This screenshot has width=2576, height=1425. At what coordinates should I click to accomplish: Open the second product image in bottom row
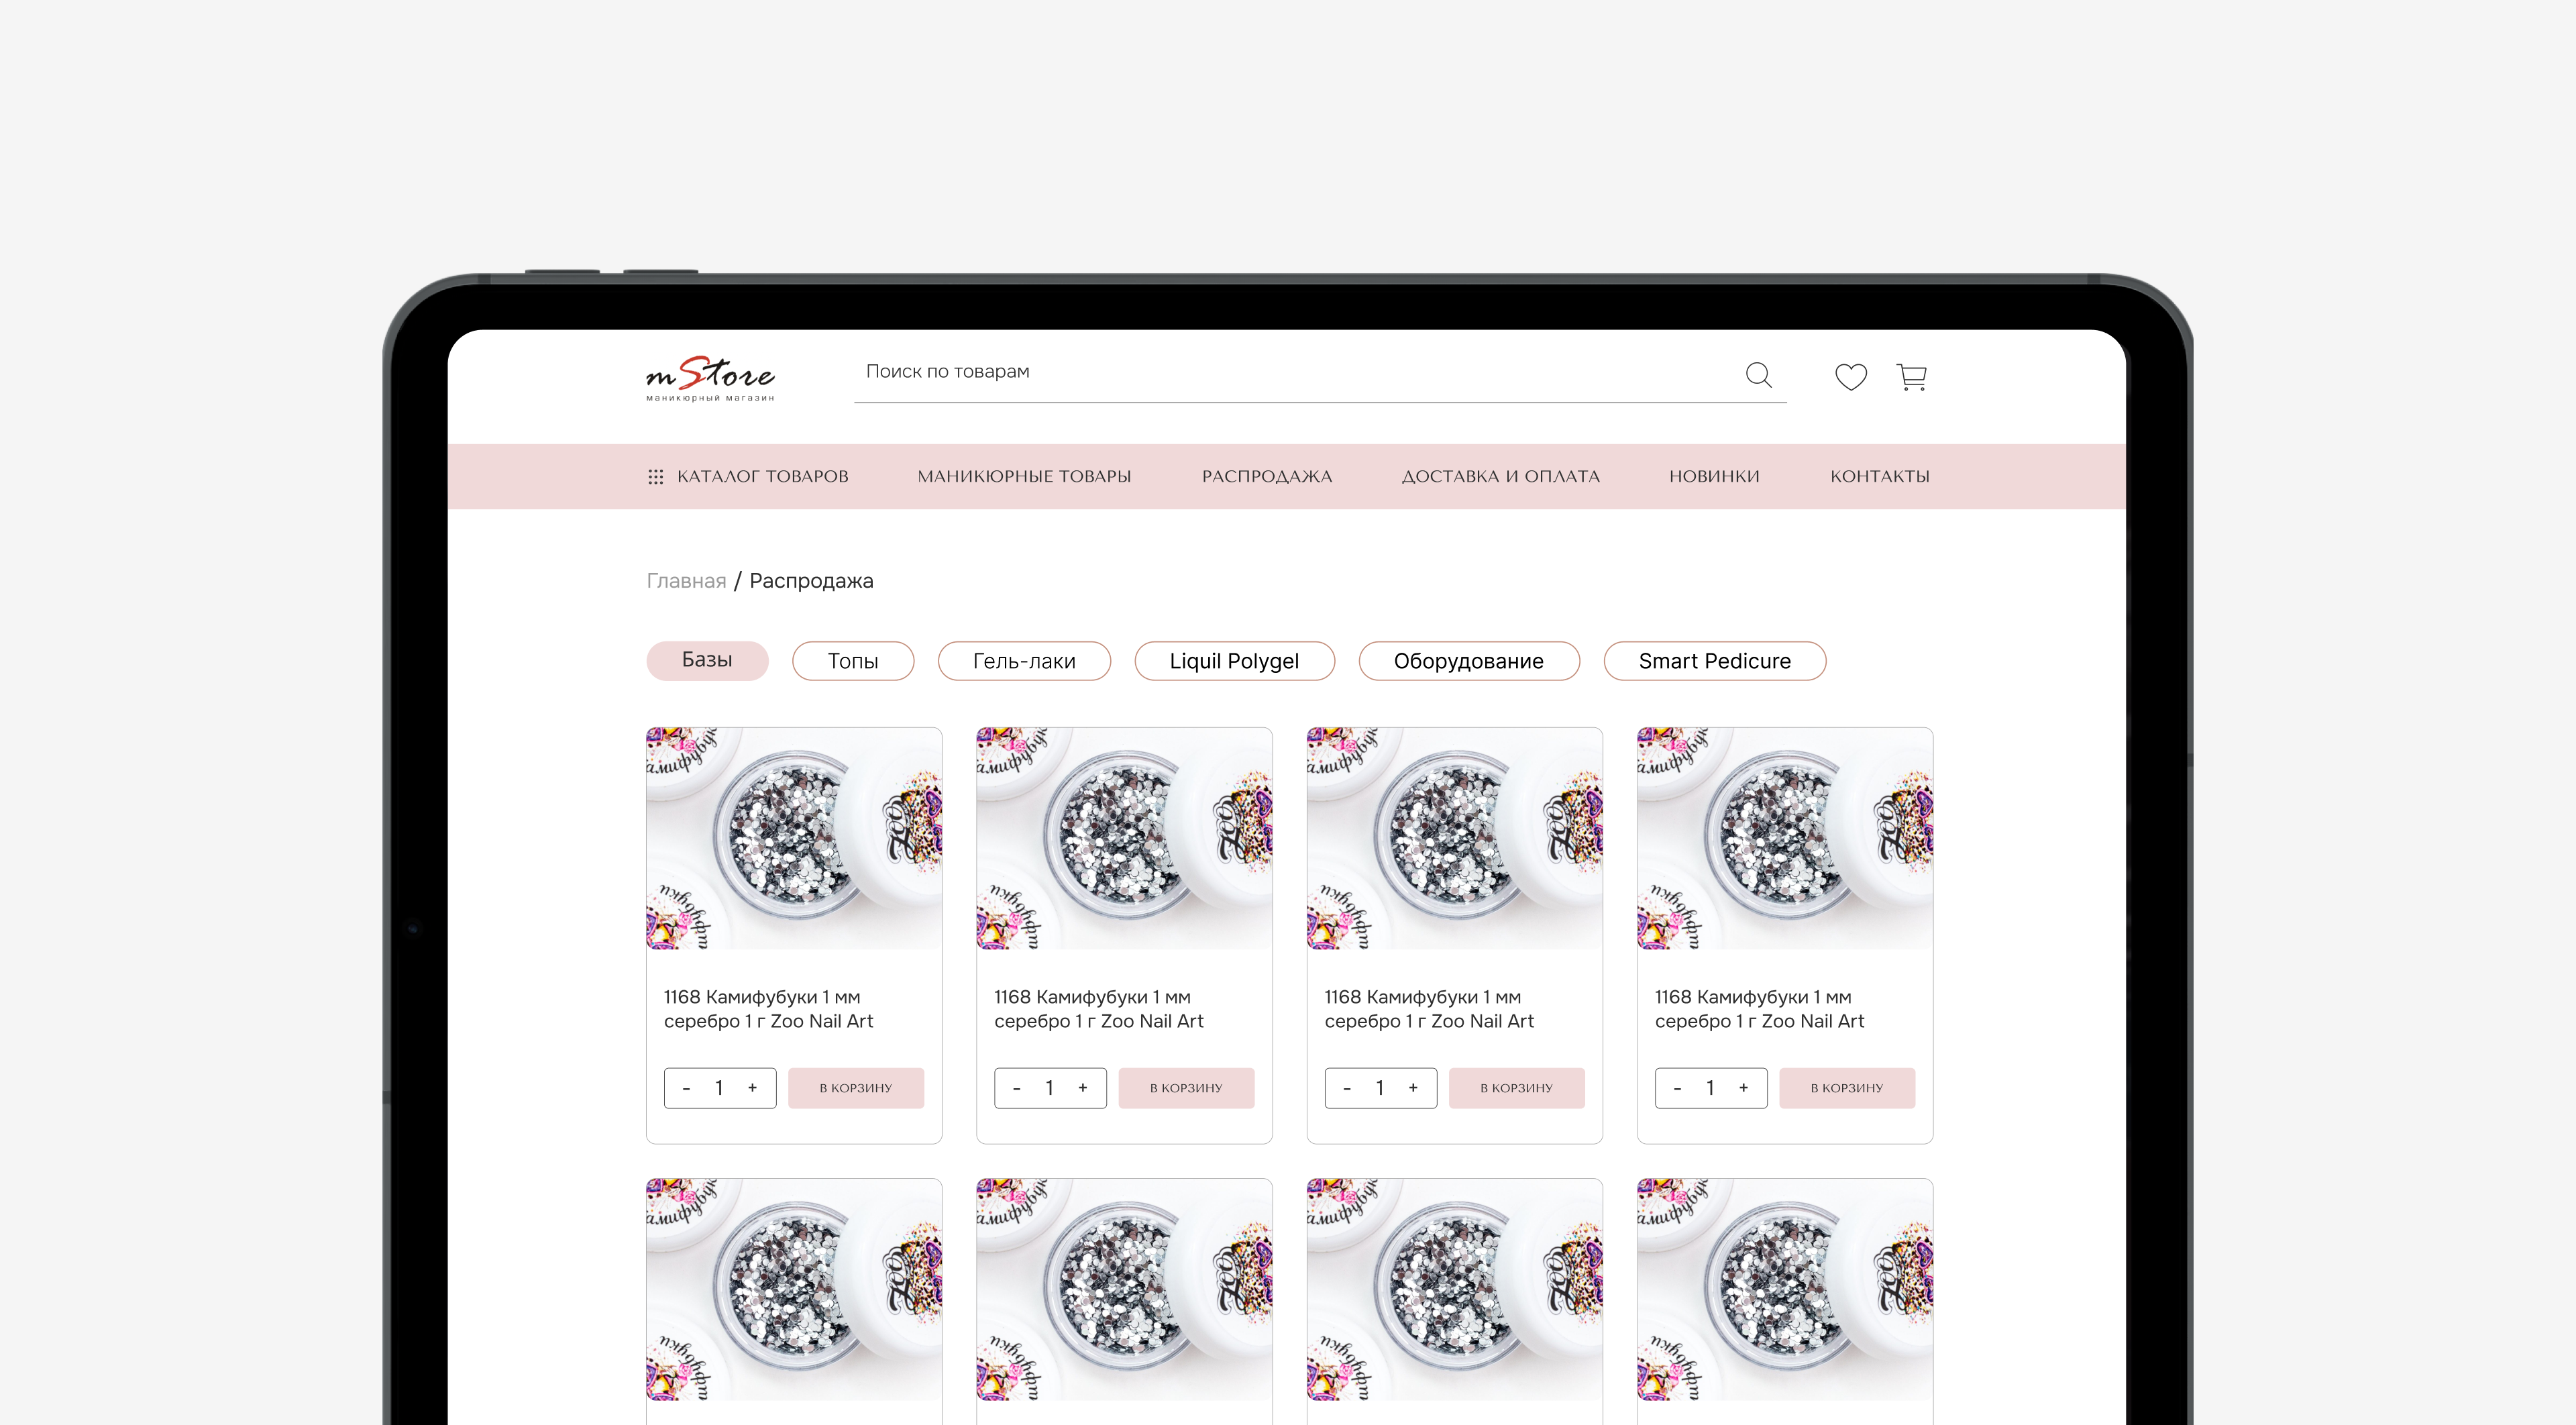tap(1124, 1289)
